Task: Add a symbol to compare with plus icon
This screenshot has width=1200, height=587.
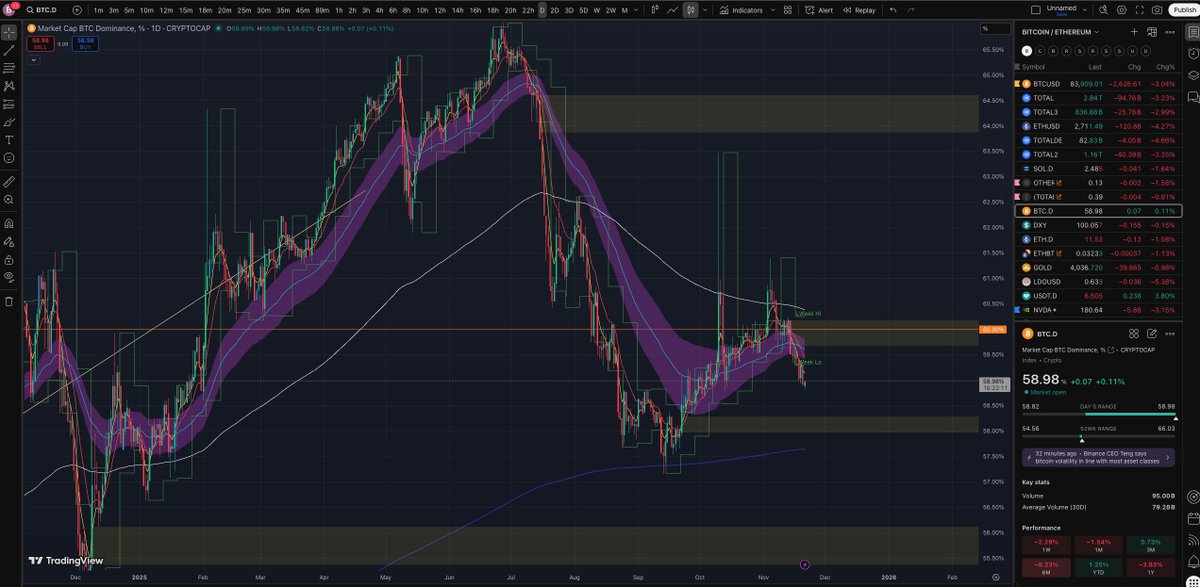Action: coord(77,10)
